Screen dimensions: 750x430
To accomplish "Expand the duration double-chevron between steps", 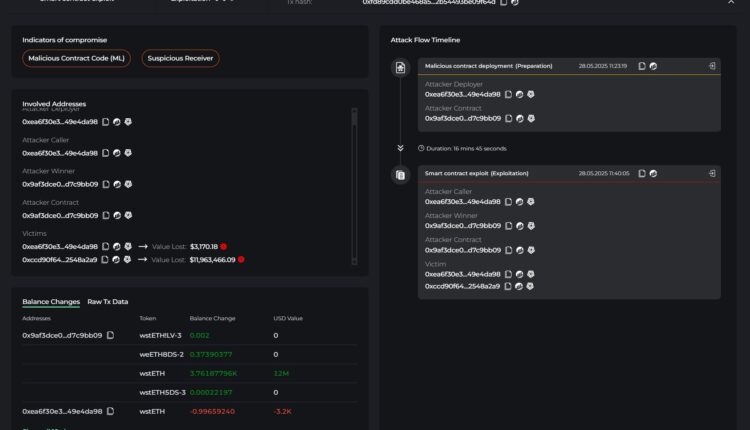I will pyautogui.click(x=400, y=147).
